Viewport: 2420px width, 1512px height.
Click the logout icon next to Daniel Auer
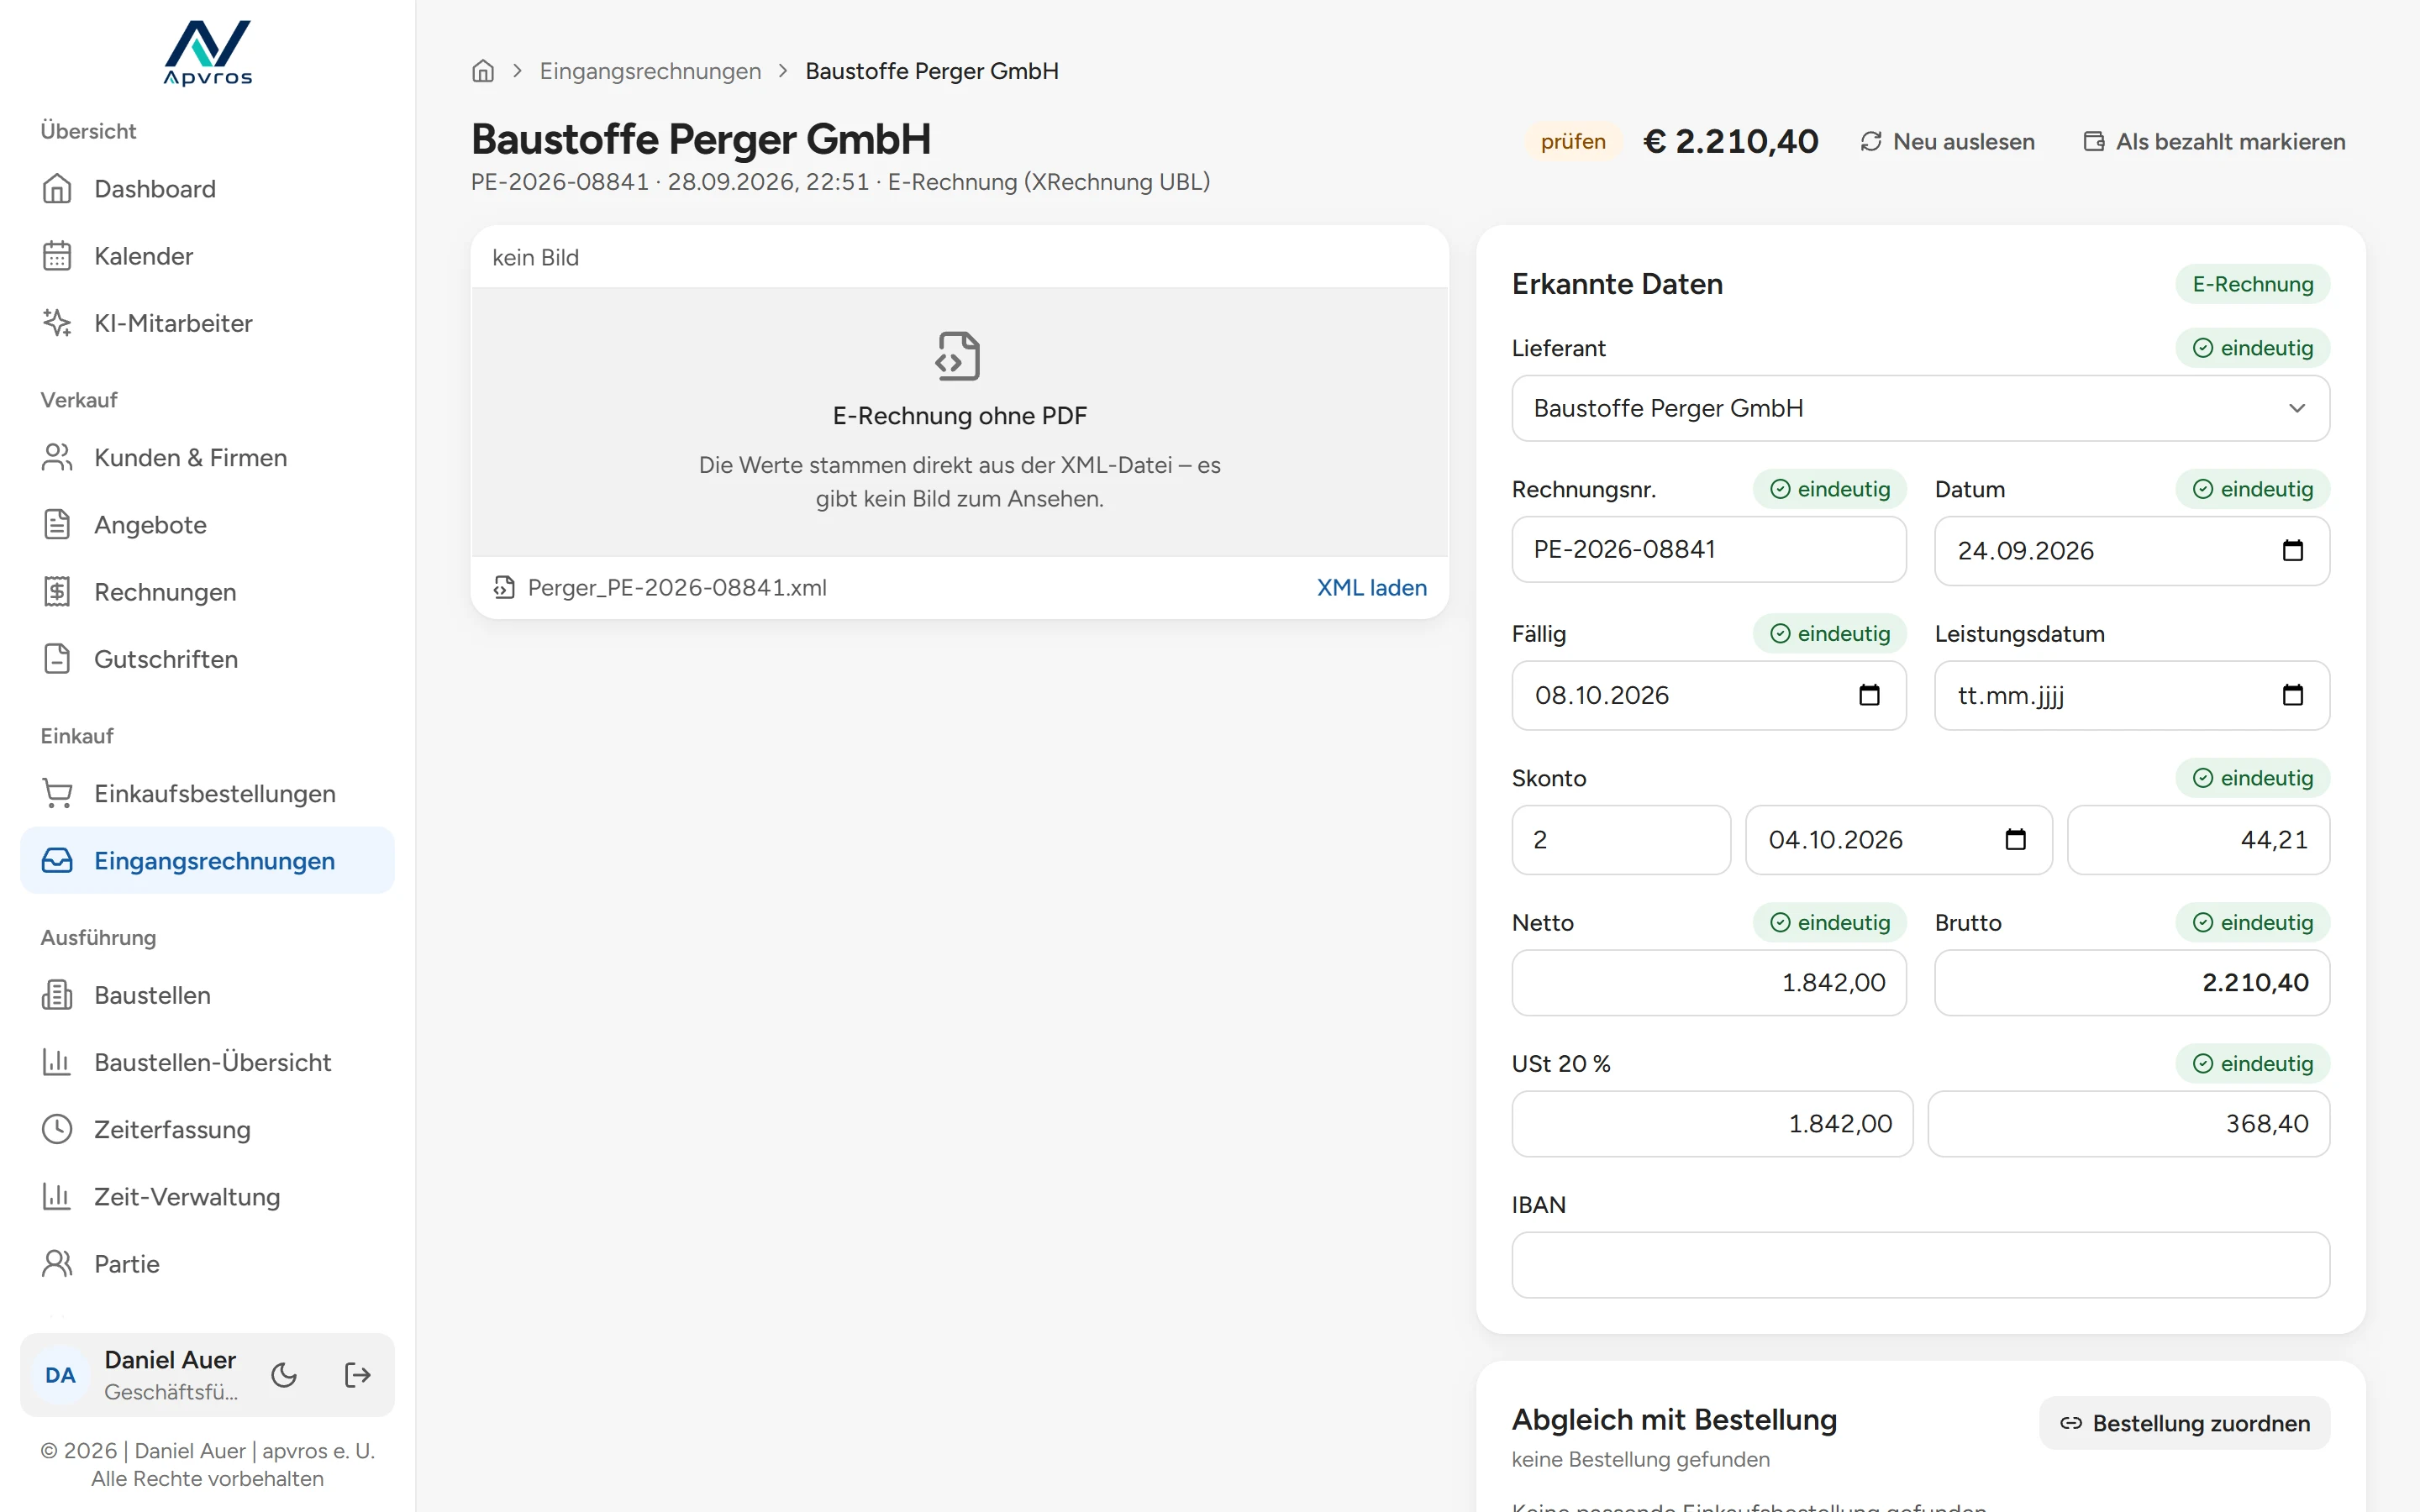click(357, 1375)
